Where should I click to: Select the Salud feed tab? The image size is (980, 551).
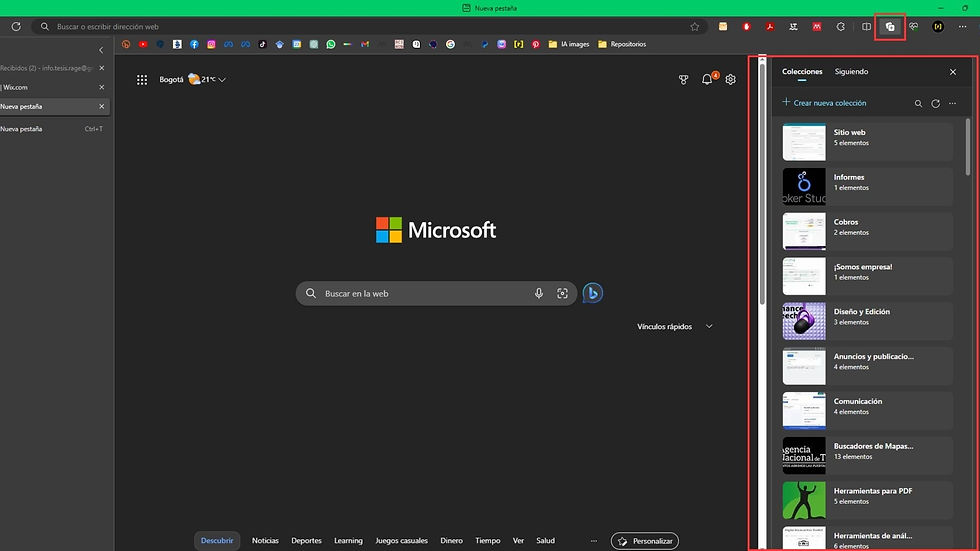click(x=545, y=540)
